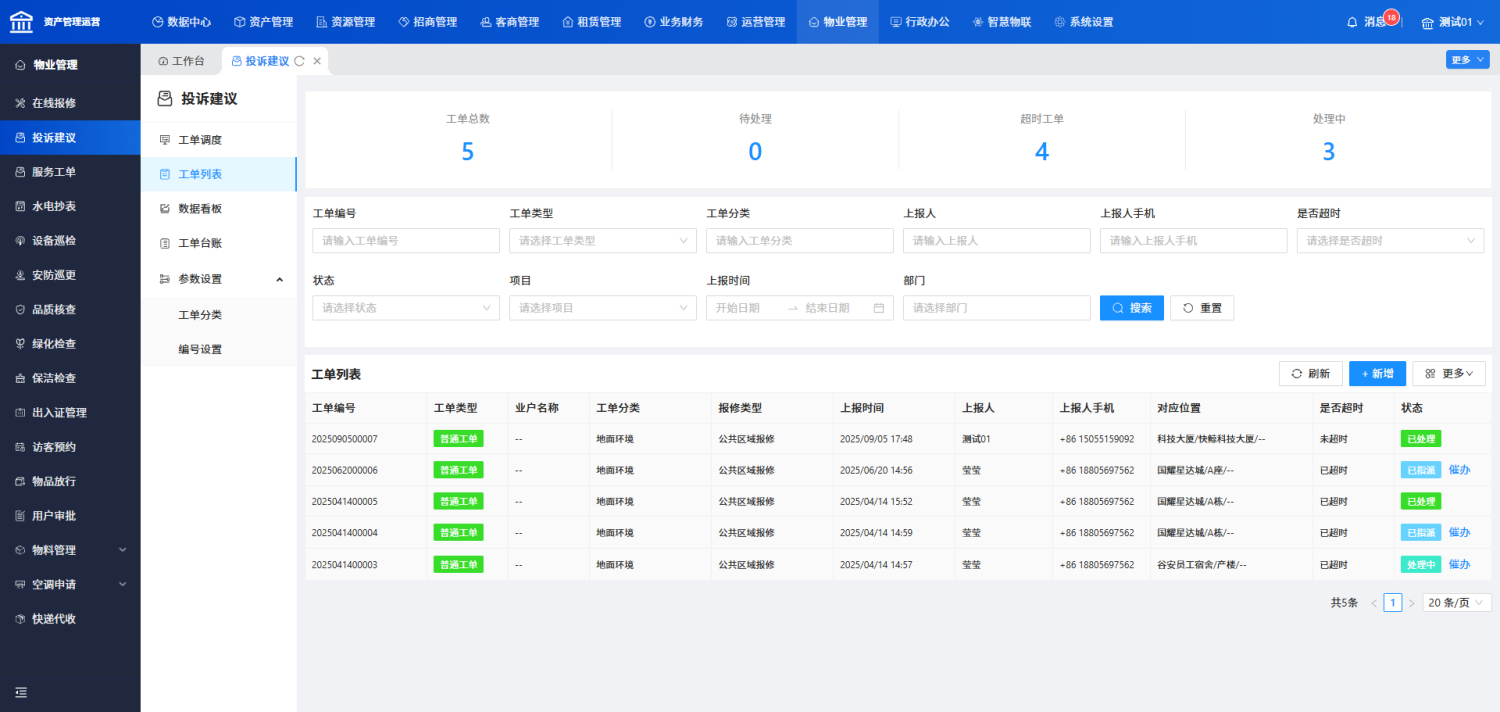Click the 工单台账 icon in submenu
This screenshot has height=712, width=1500.
click(x=165, y=243)
